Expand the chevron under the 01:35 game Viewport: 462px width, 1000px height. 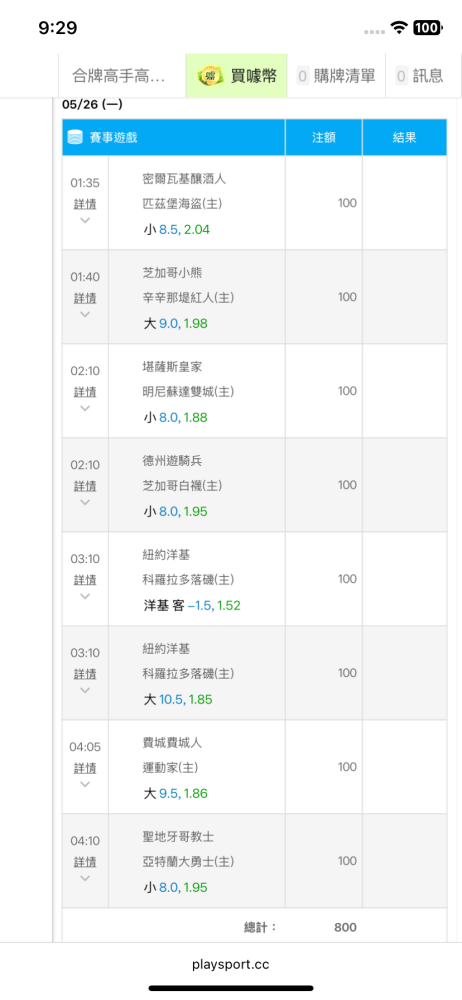point(85,220)
